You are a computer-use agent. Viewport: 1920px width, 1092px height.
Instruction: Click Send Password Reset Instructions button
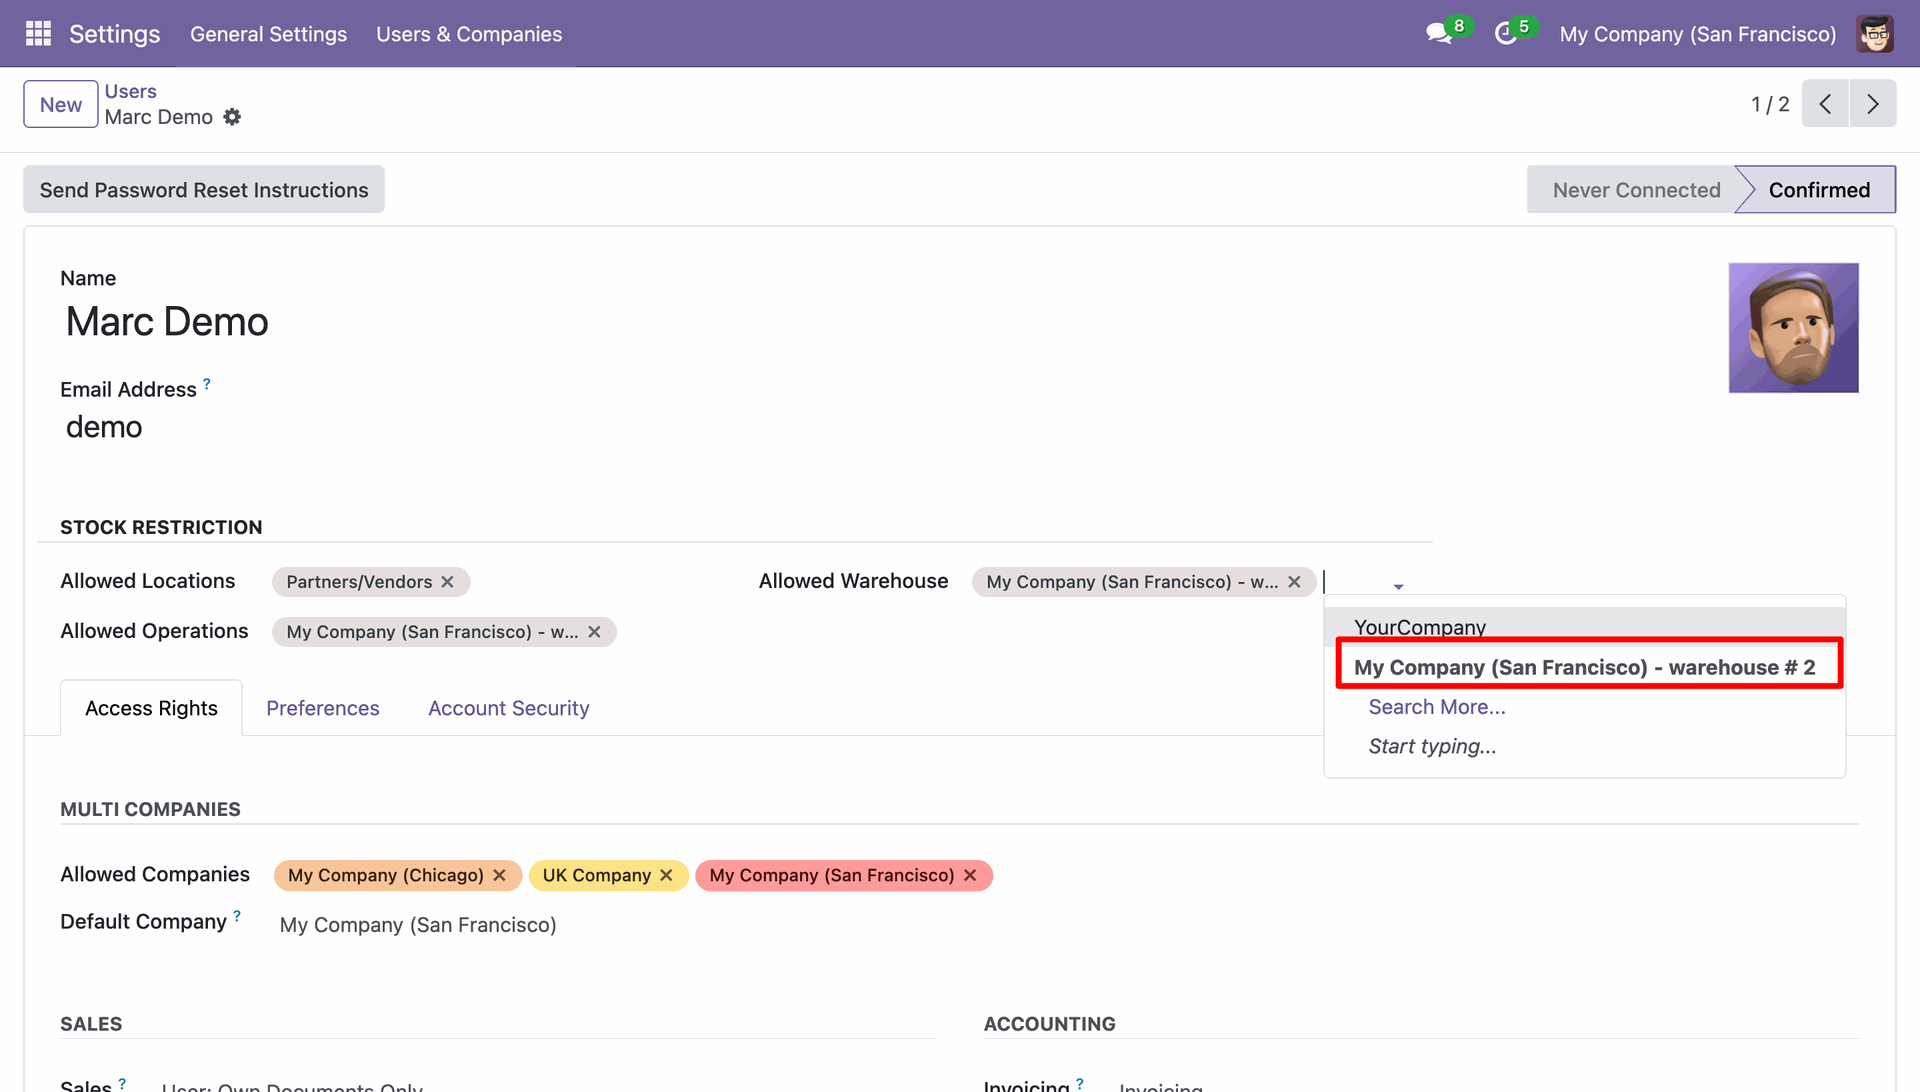point(204,190)
